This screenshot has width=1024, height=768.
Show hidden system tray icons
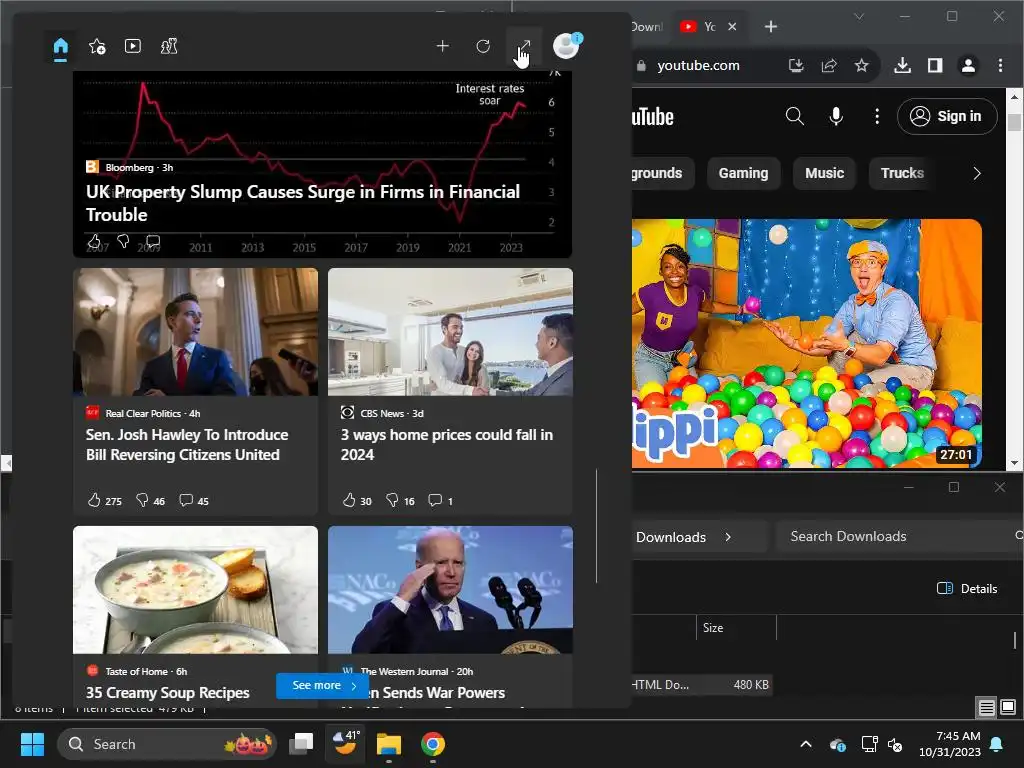(x=806, y=744)
